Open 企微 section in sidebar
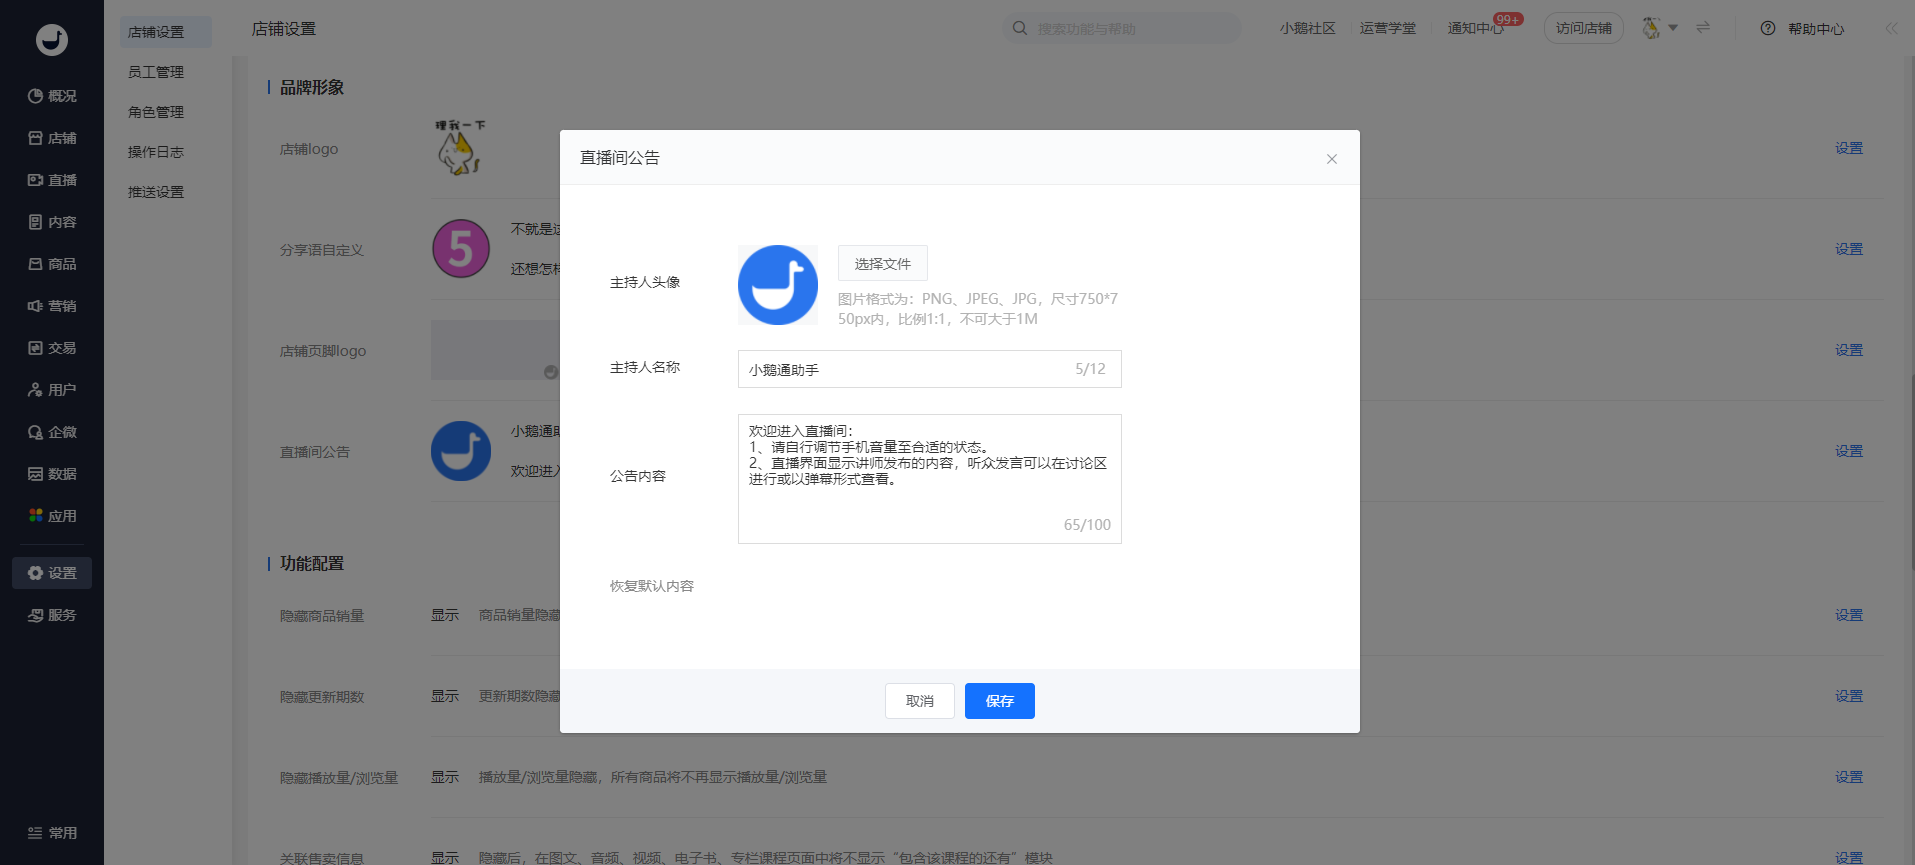This screenshot has width=1915, height=865. tap(52, 432)
